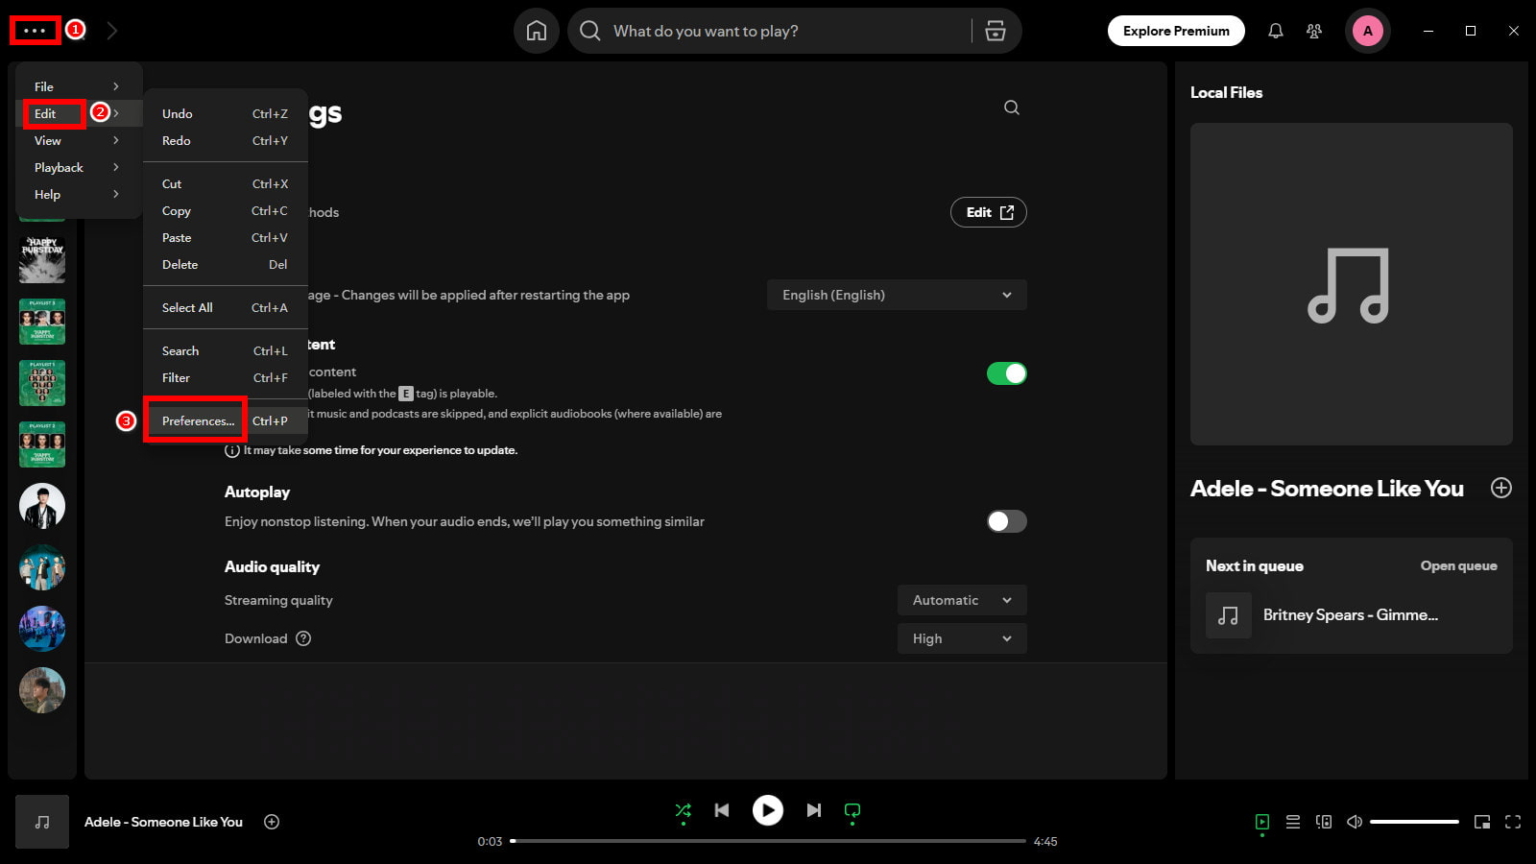This screenshot has width=1536, height=864.
Task: Switch to miniplayer mode
Action: coord(1483,821)
